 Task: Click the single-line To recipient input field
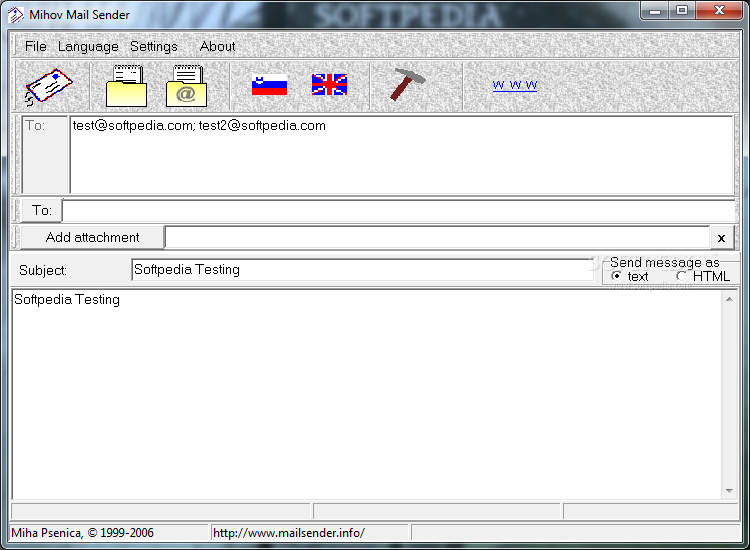(x=398, y=210)
